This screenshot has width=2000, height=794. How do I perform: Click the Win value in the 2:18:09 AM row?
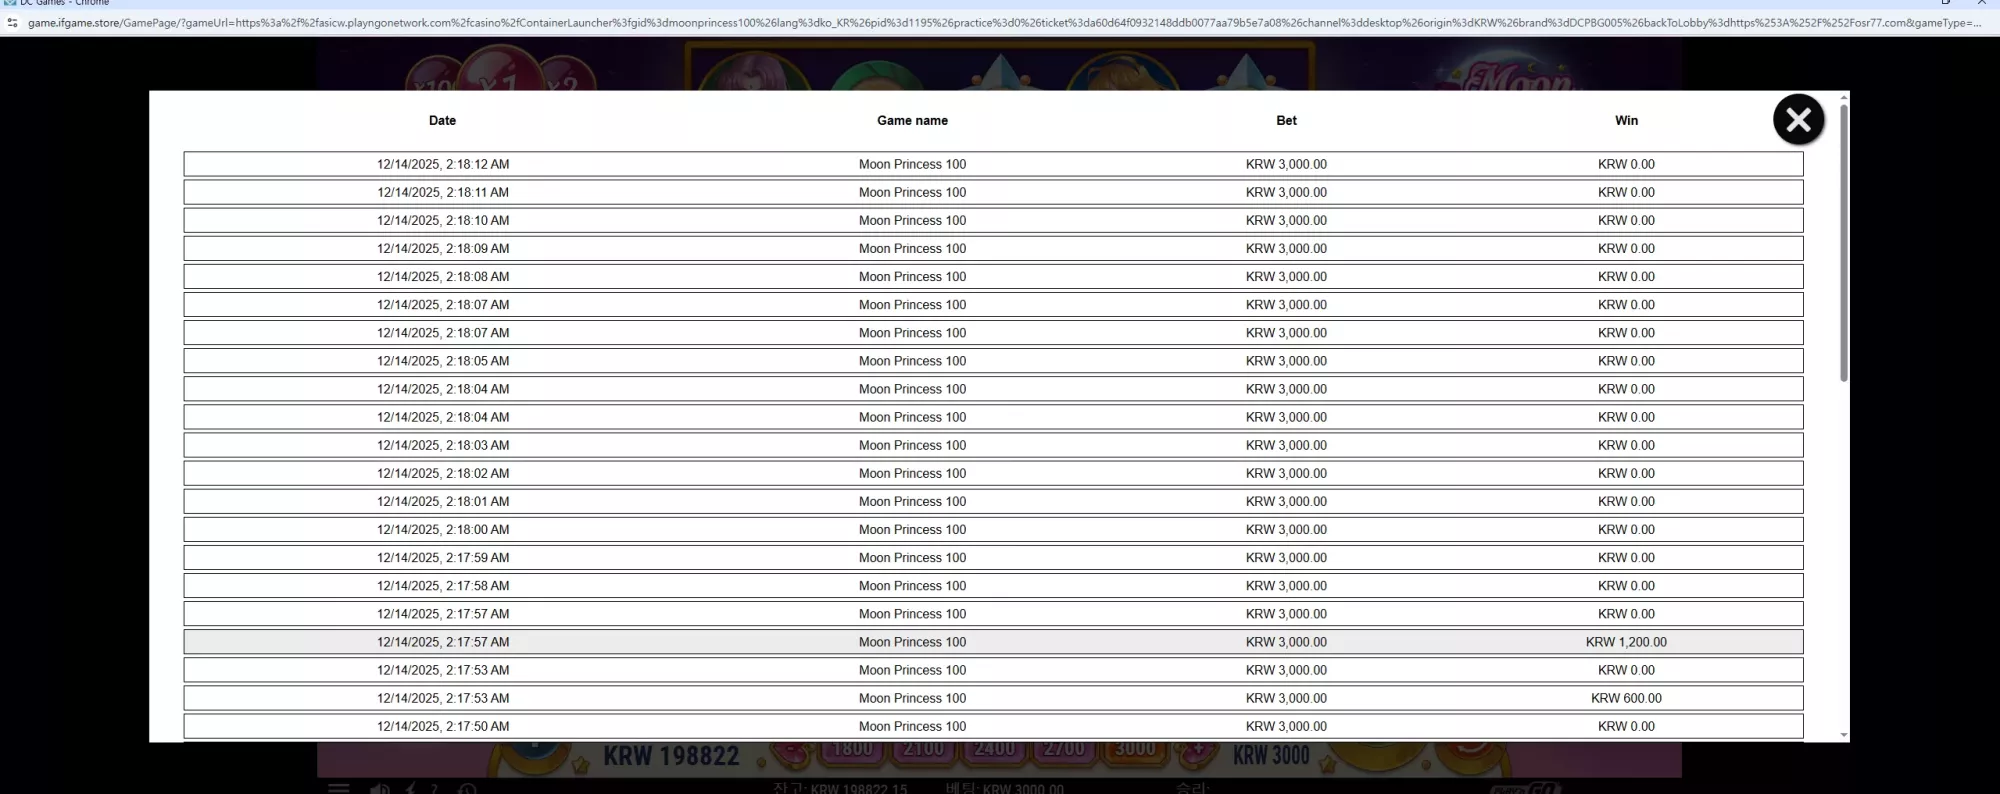pos(1626,249)
